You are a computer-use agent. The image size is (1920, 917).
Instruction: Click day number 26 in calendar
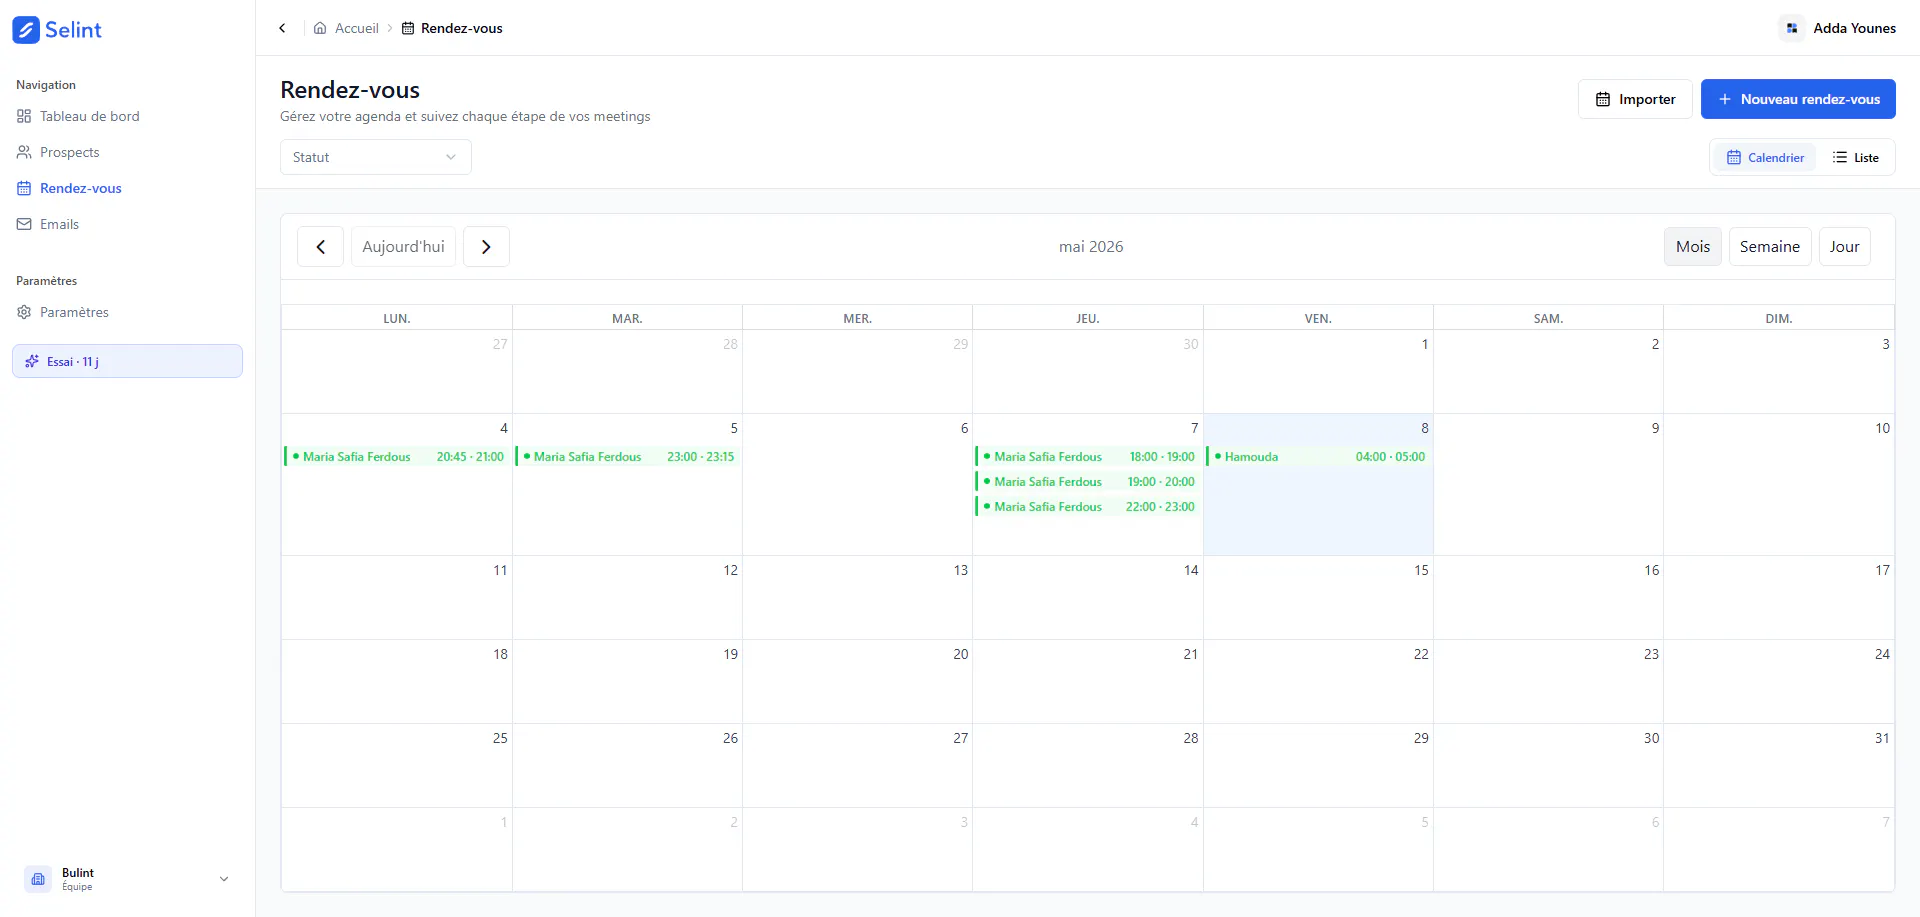pos(730,738)
